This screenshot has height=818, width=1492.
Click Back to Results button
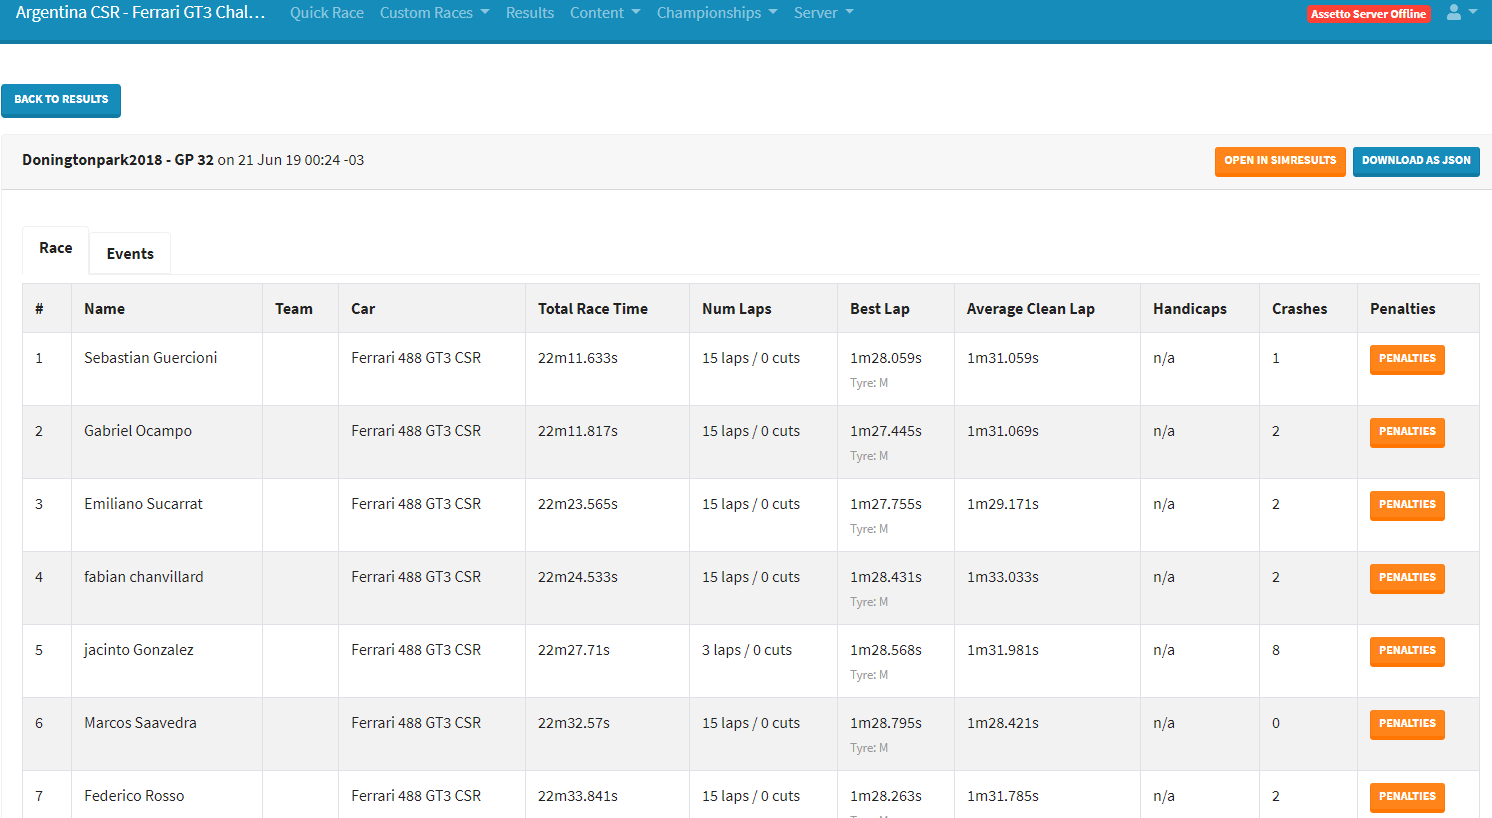tap(61, 100)
